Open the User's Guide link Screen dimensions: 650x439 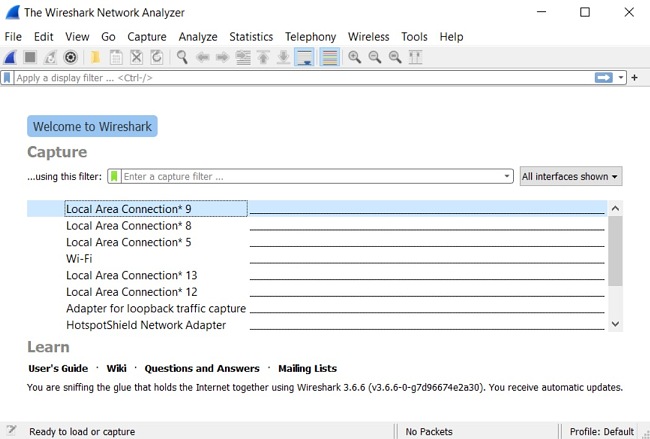[58, 368]
